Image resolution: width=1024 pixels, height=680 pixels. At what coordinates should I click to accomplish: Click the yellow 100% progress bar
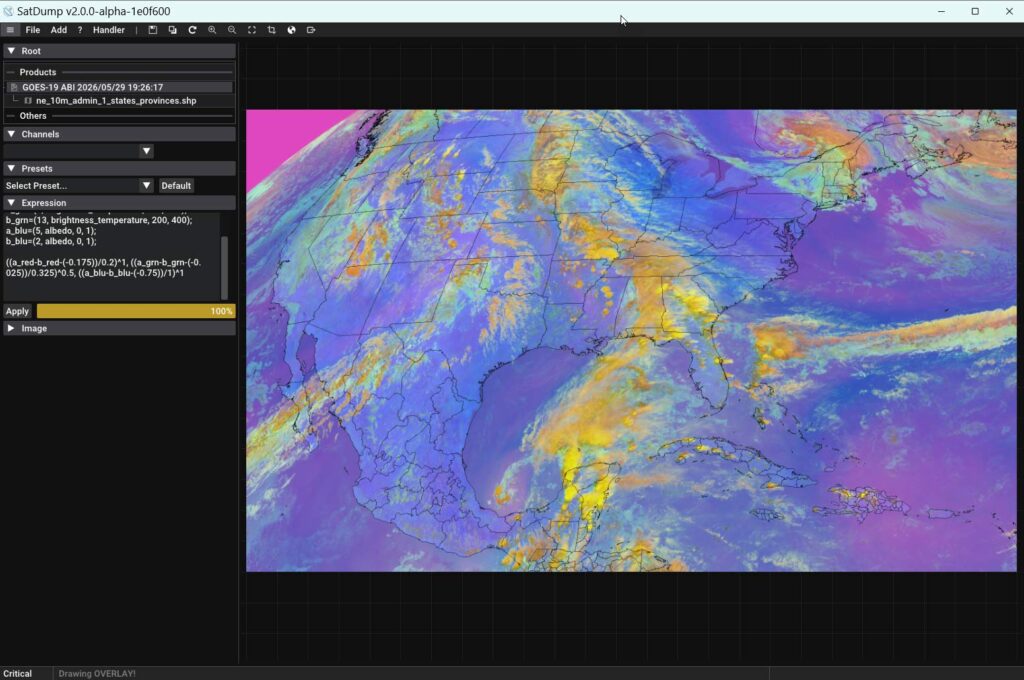click(x=136, y=312)
